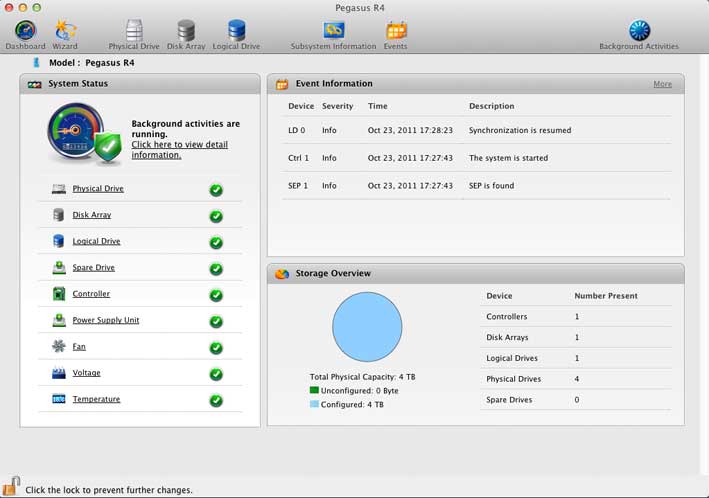Click green check status for Fan

216,348
